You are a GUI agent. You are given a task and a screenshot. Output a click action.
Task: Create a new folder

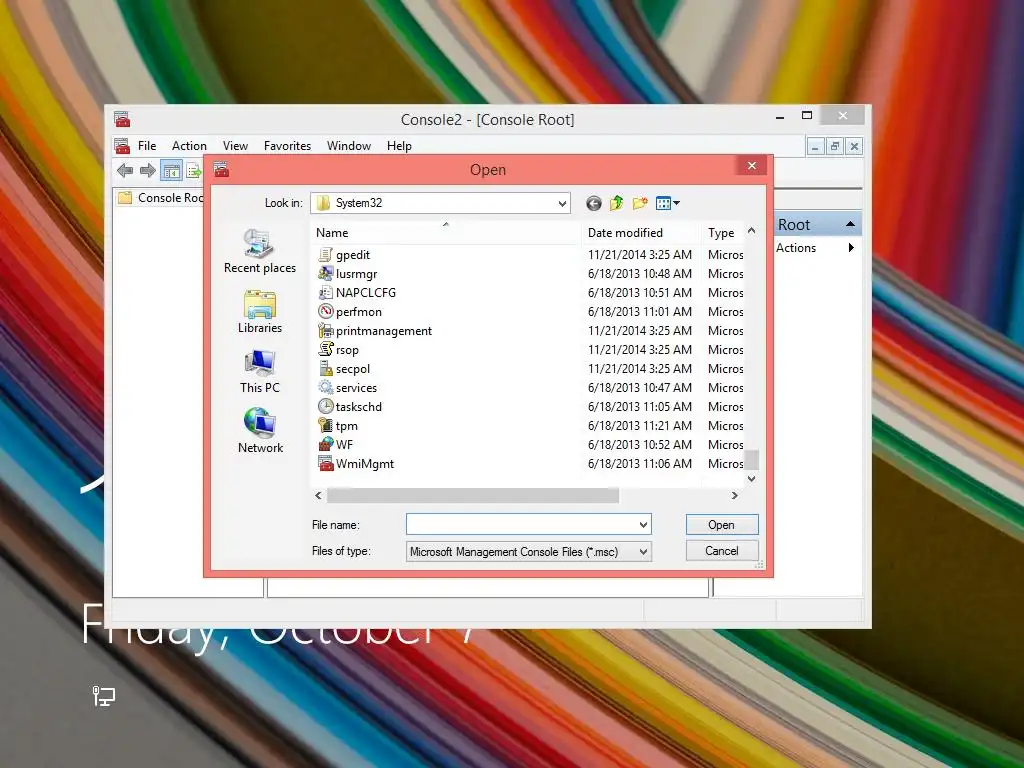tap(640, 204)
